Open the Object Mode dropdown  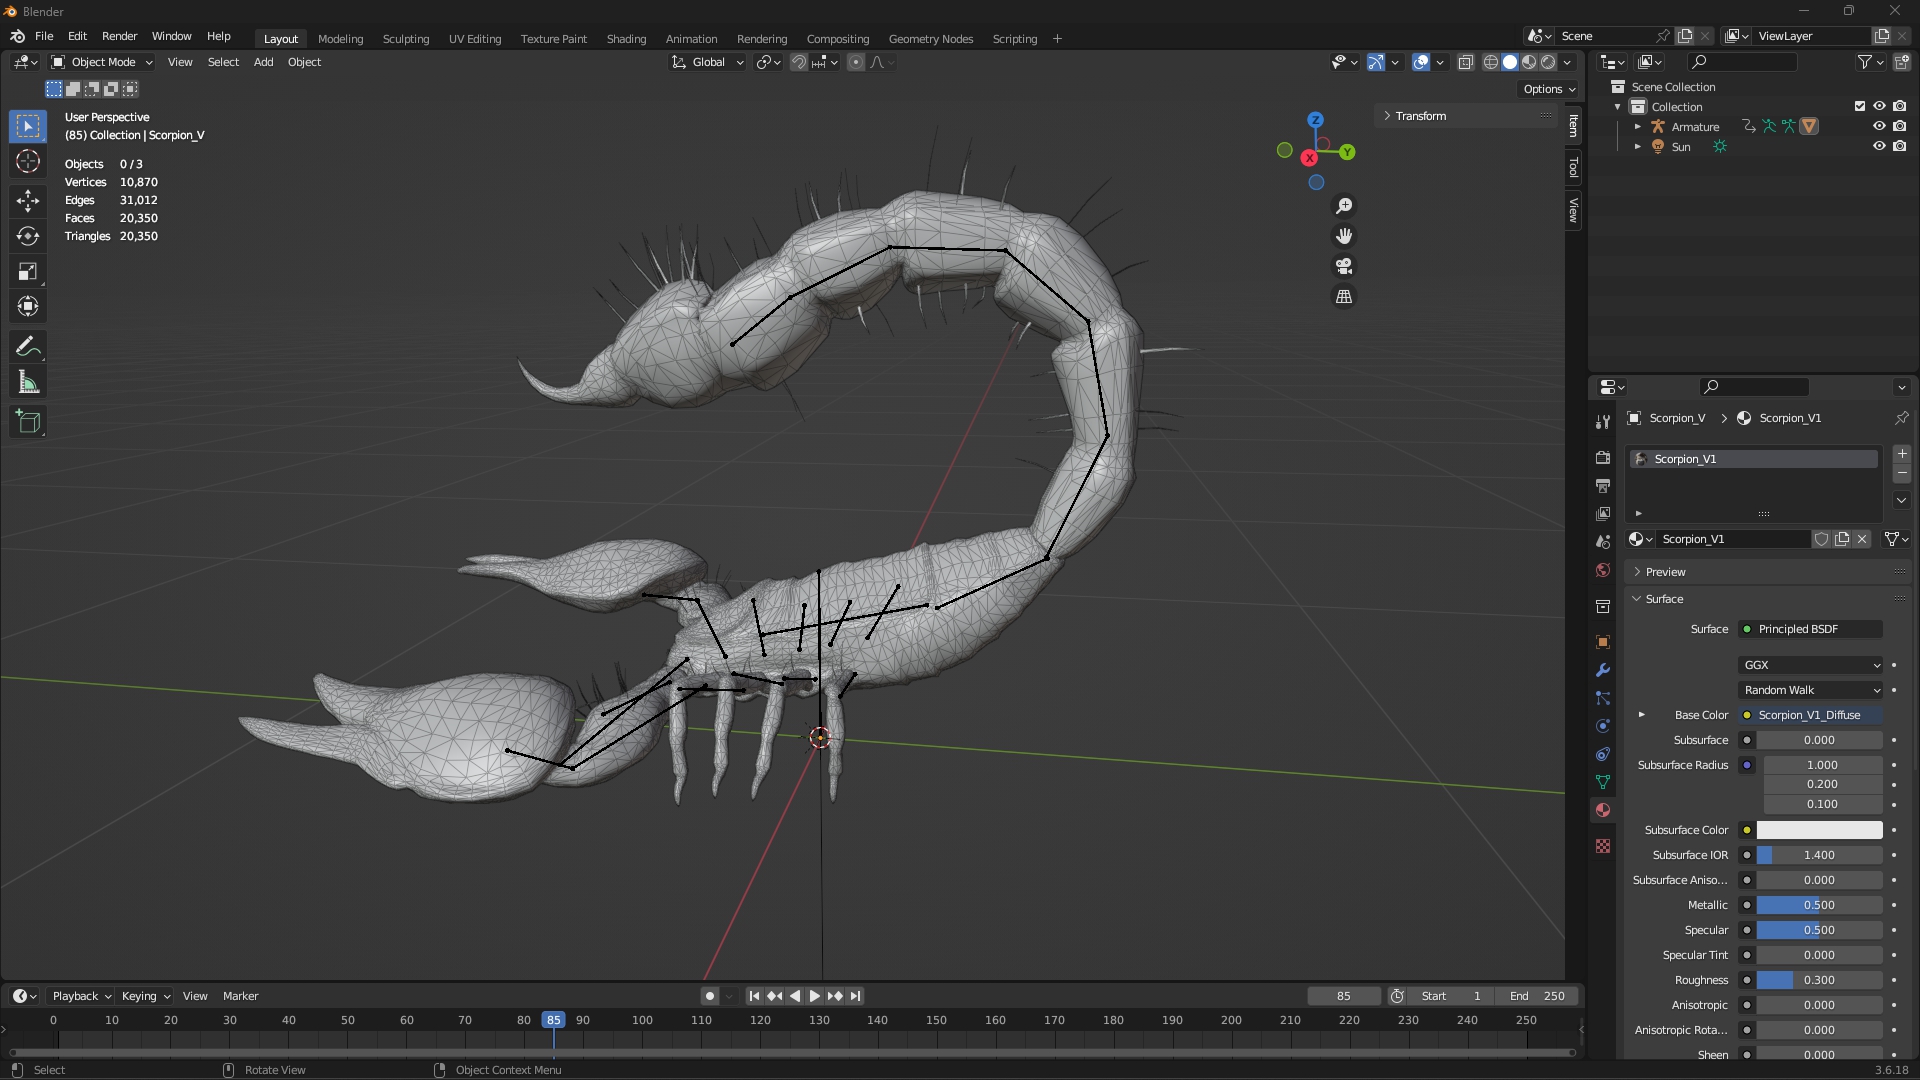tap(102, 62)
